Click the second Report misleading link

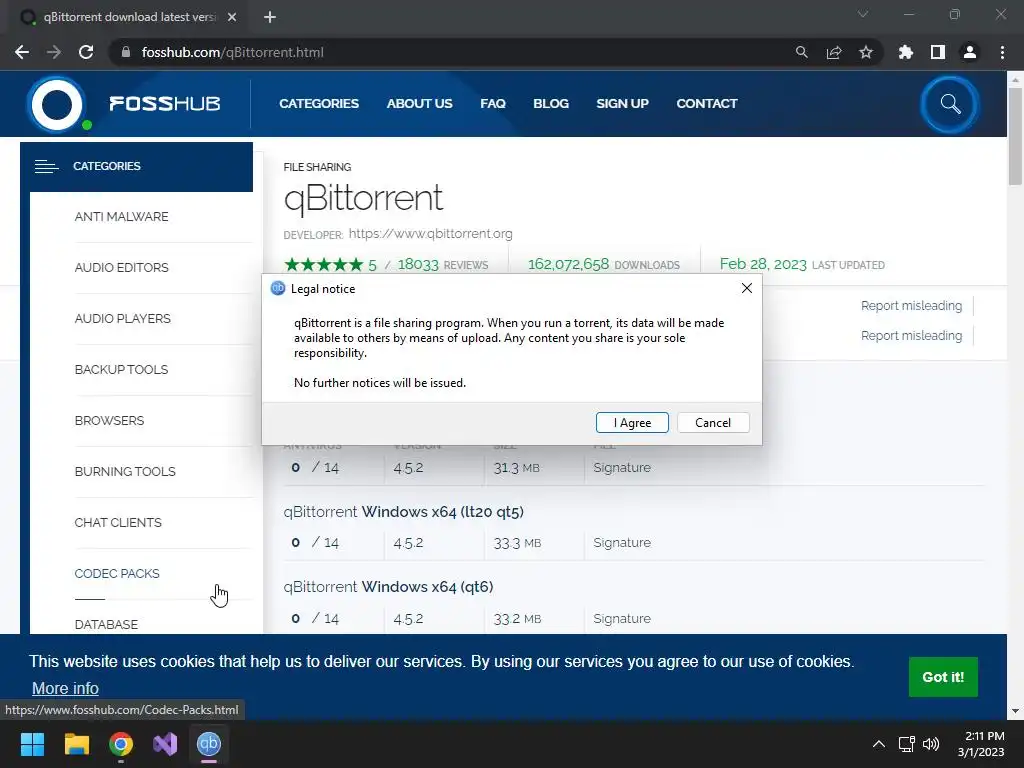[x=911, y=336]
